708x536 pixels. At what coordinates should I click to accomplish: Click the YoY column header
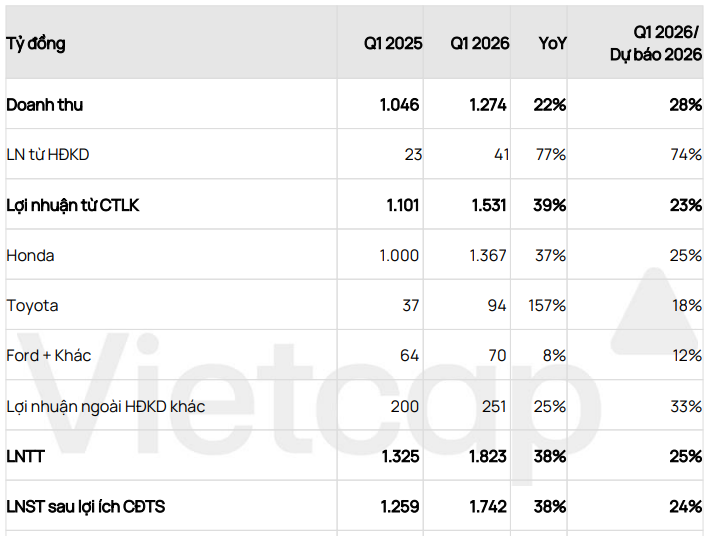[552, 43]
